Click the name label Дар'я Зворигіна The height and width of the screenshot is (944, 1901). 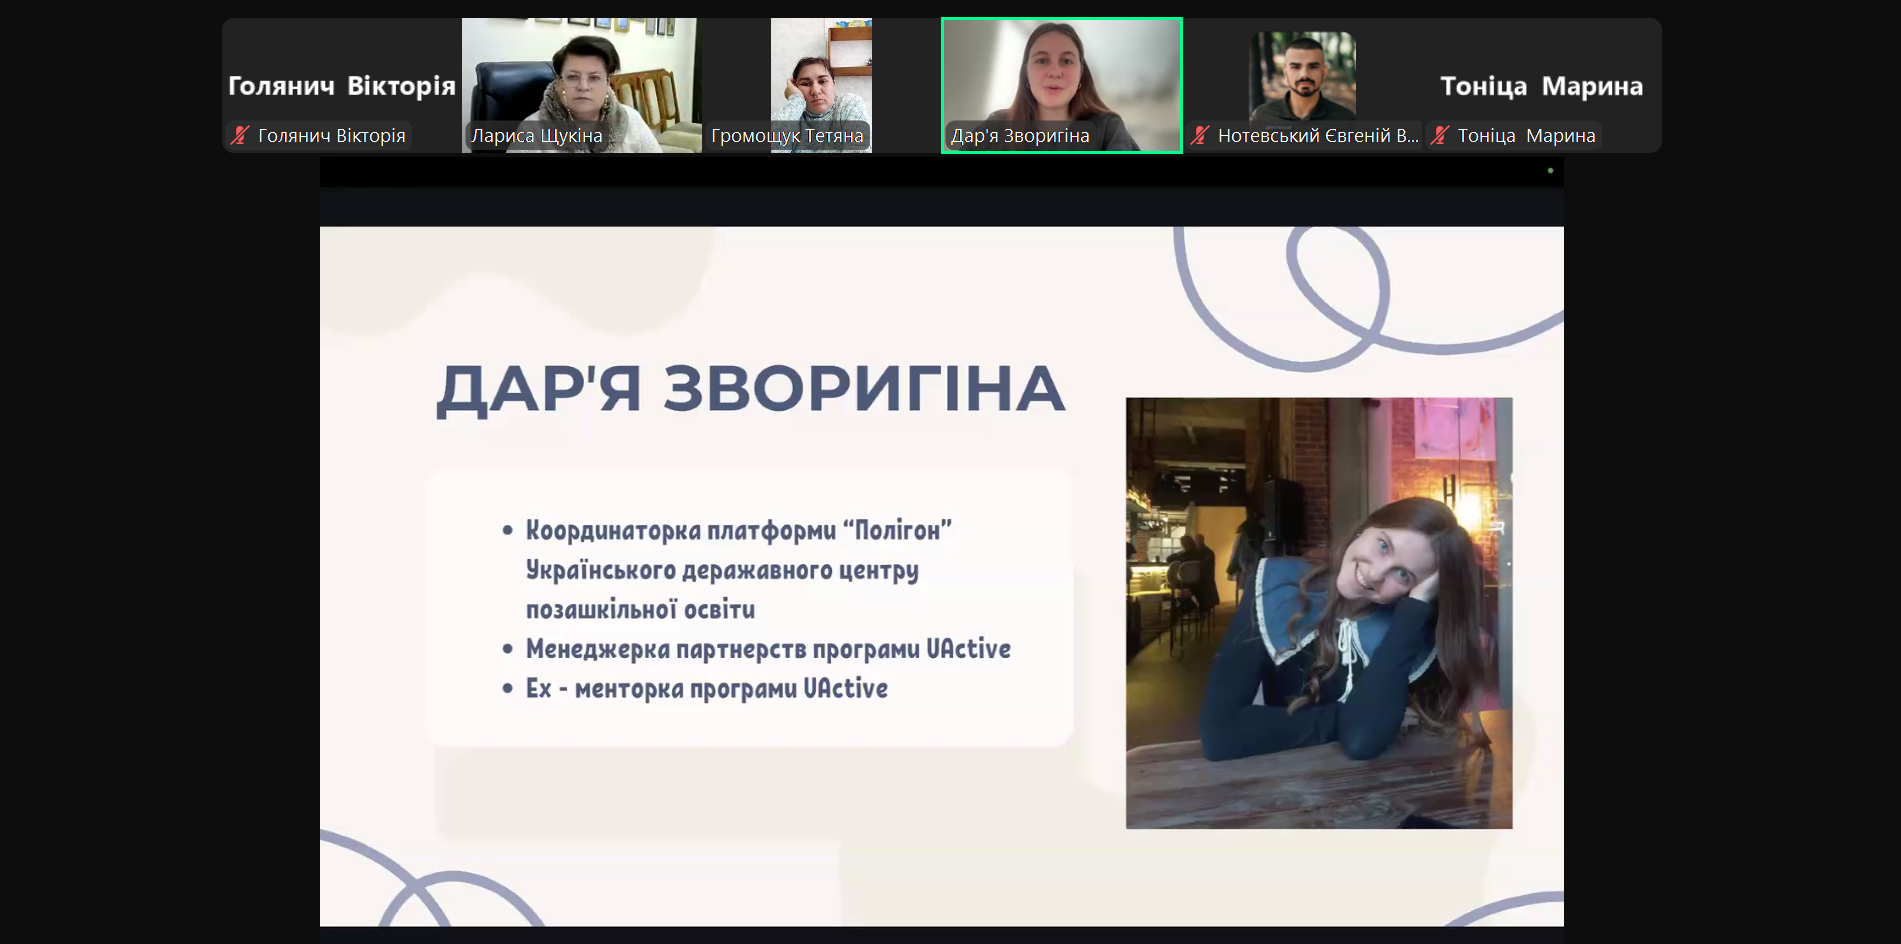tap(1020, 136)
